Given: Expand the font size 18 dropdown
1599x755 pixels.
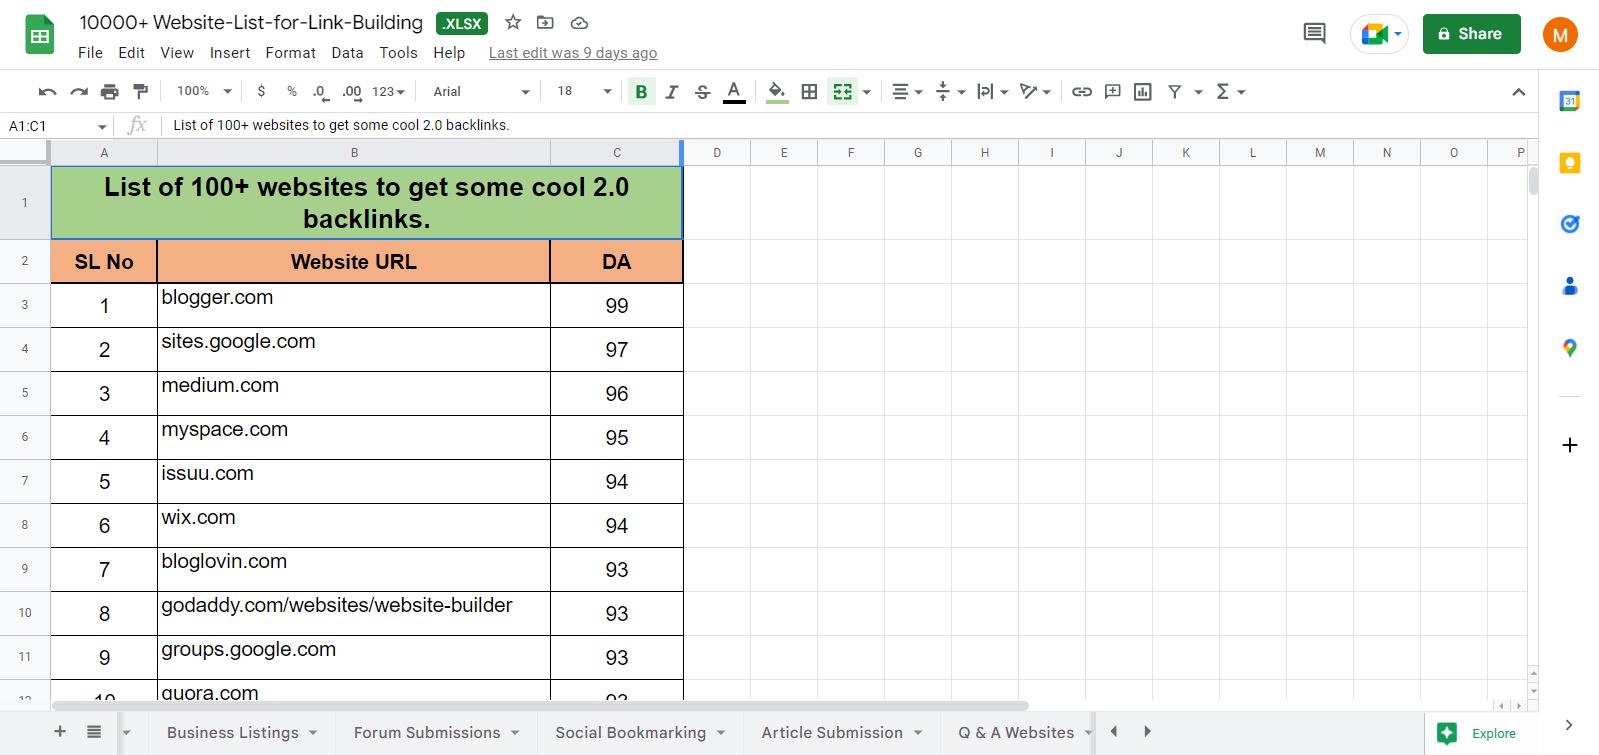Looking at the screenshot, I should tap(584, 92).
